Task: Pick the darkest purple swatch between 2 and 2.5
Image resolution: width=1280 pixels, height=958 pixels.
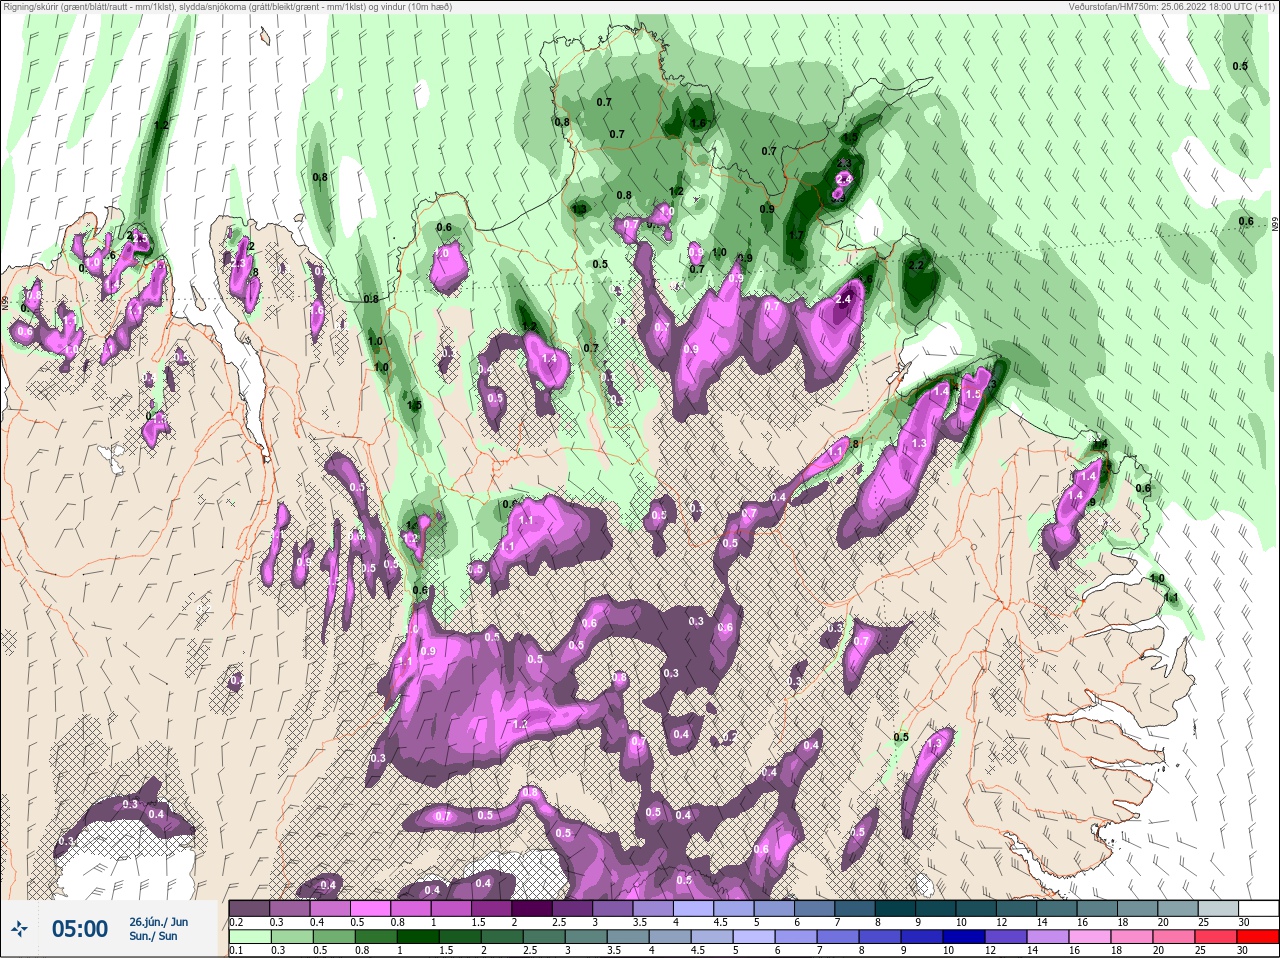Action: 532,908
